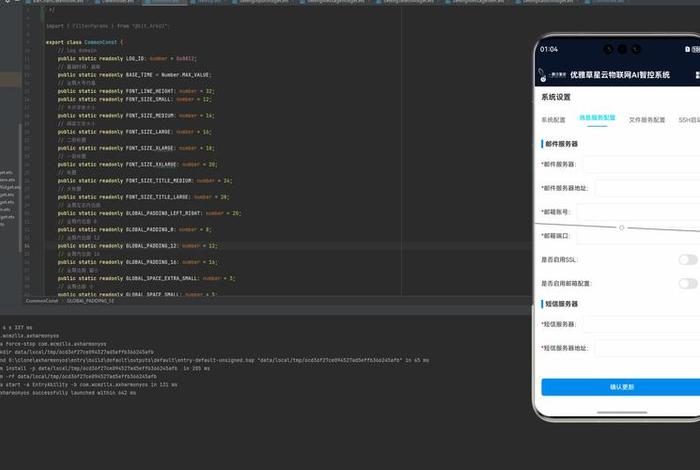Screen dimensions: 700x470
Task: Focus the 邮件服务器 input field
Action: (x=640, y=164)
